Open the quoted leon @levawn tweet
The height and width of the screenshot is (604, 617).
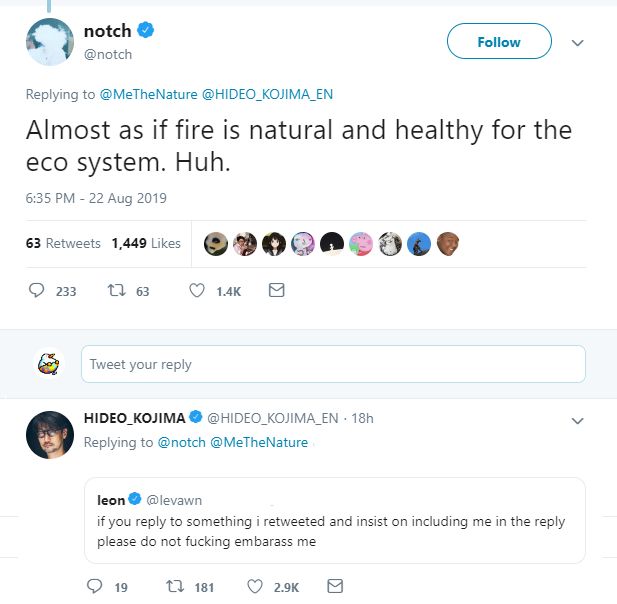pyautogui.click(x=335, y=521)
